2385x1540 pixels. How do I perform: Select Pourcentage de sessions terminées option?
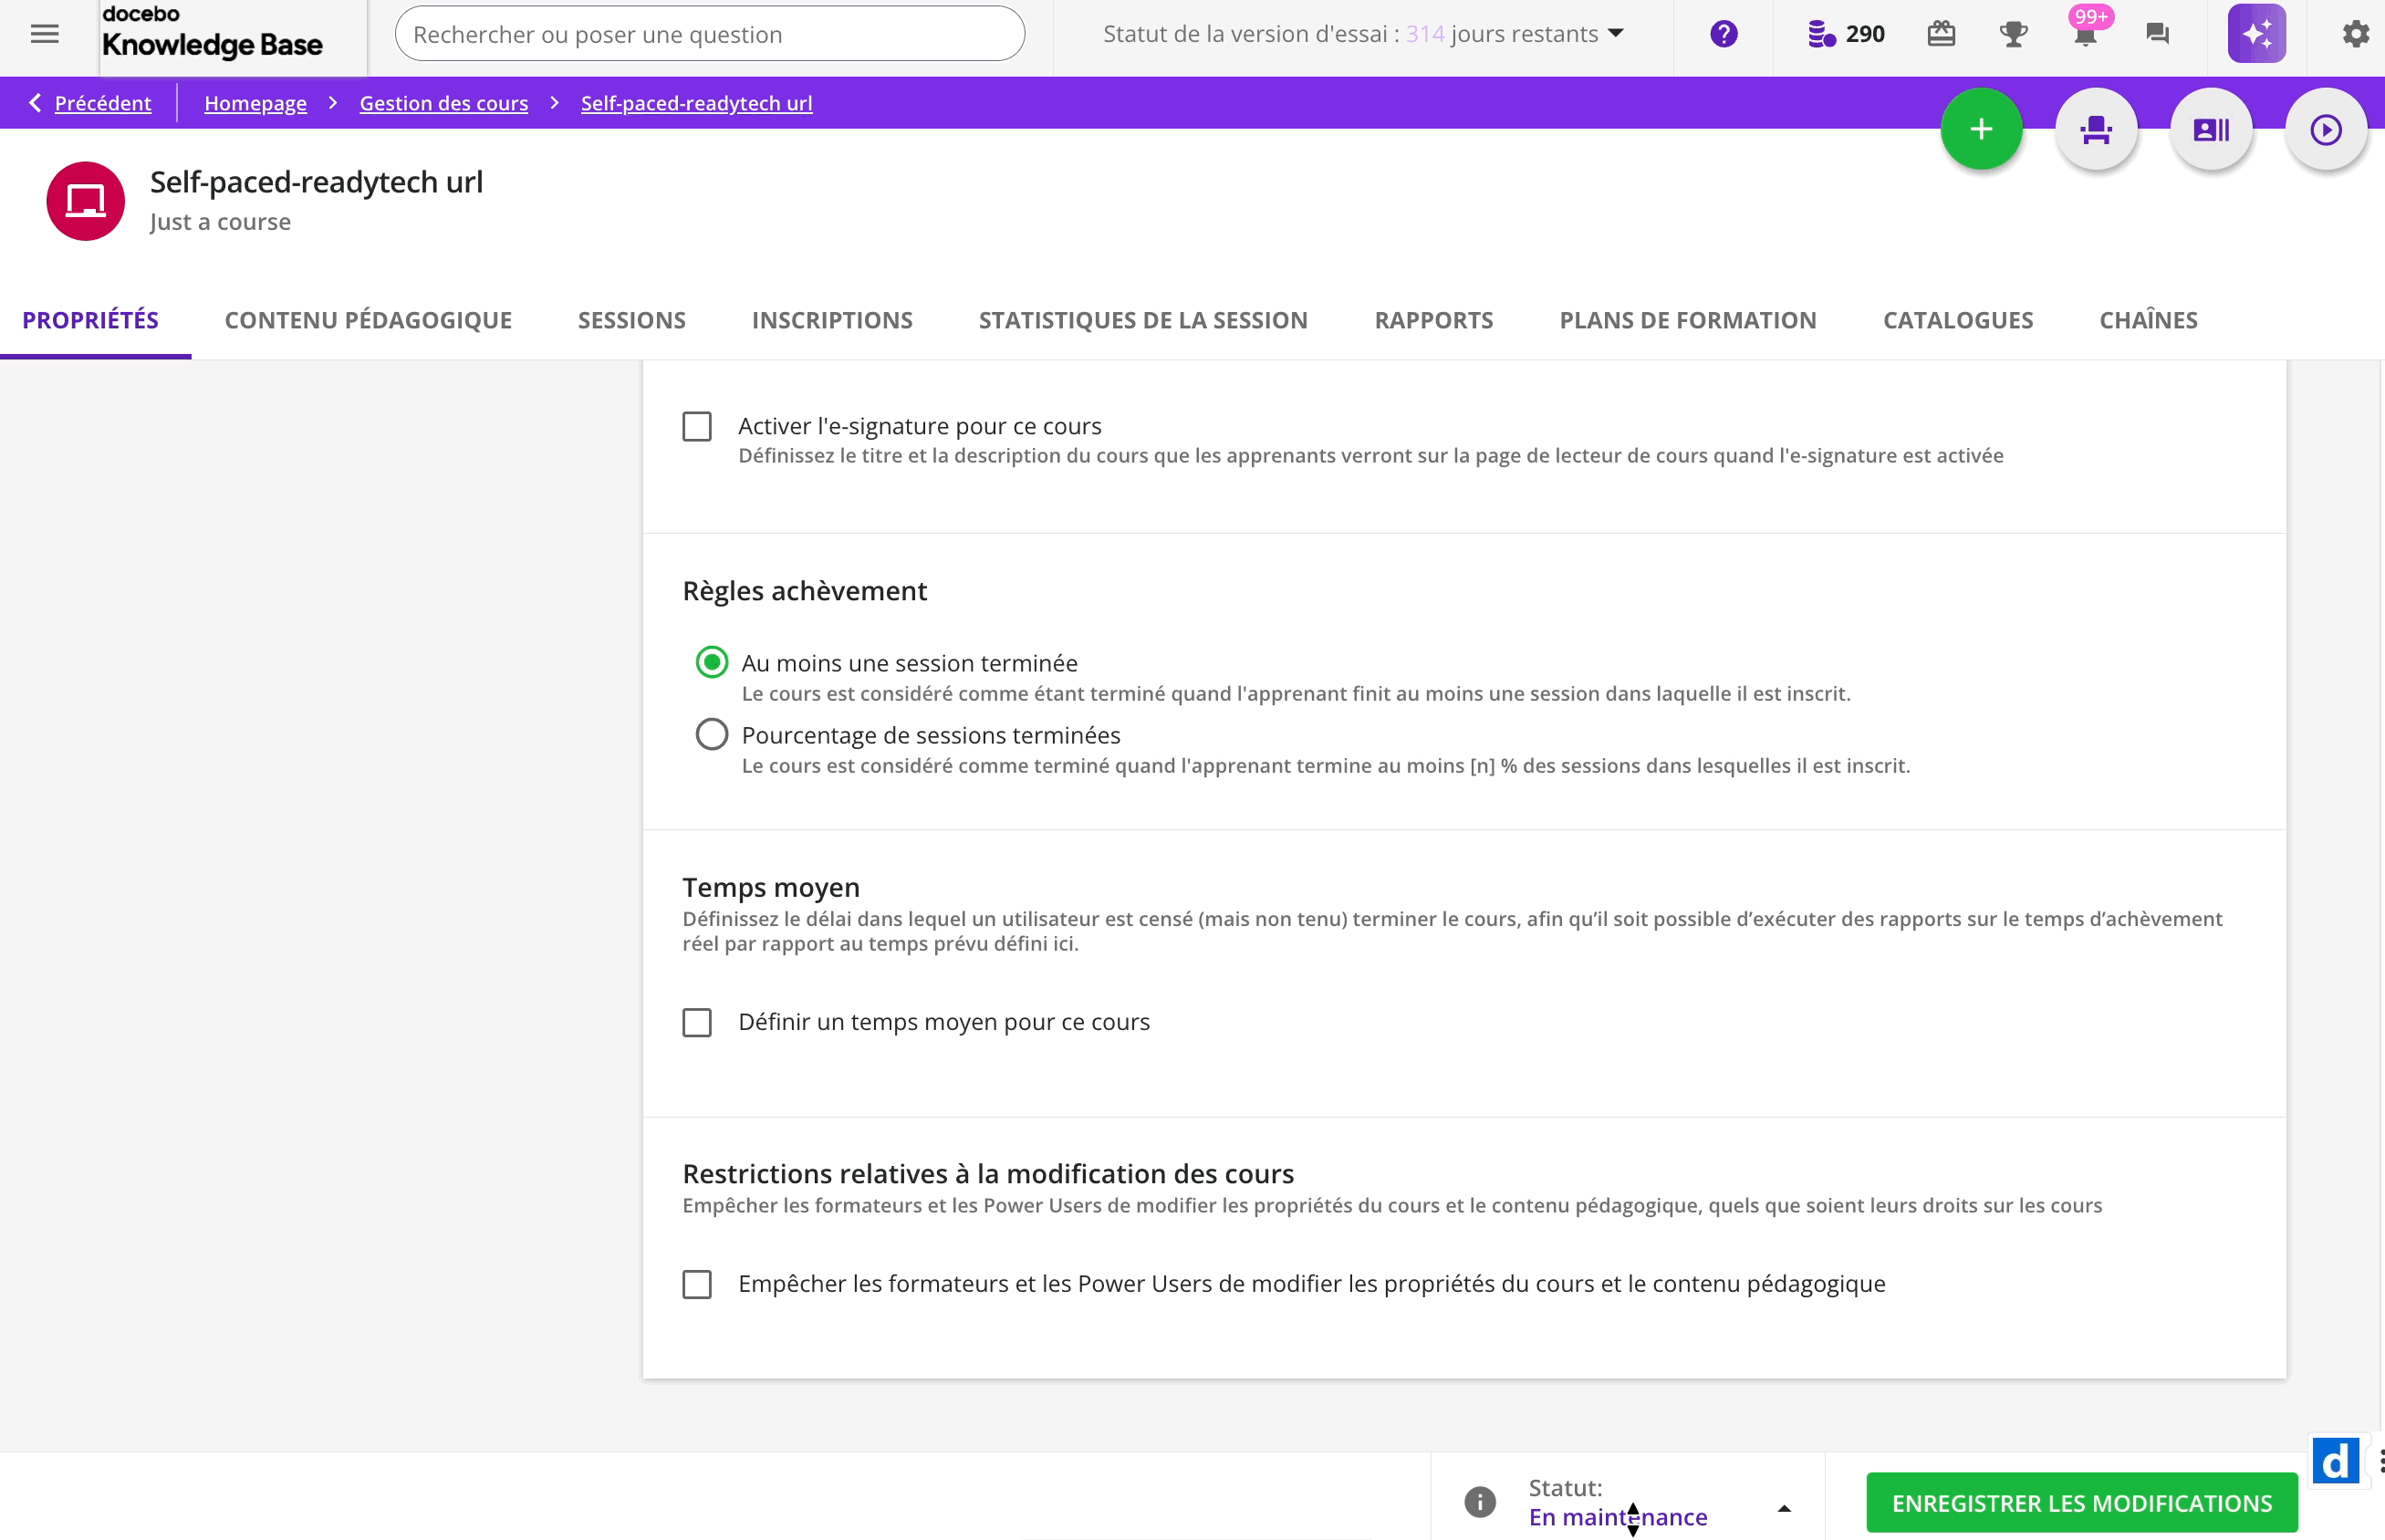[x=711, y=735]
